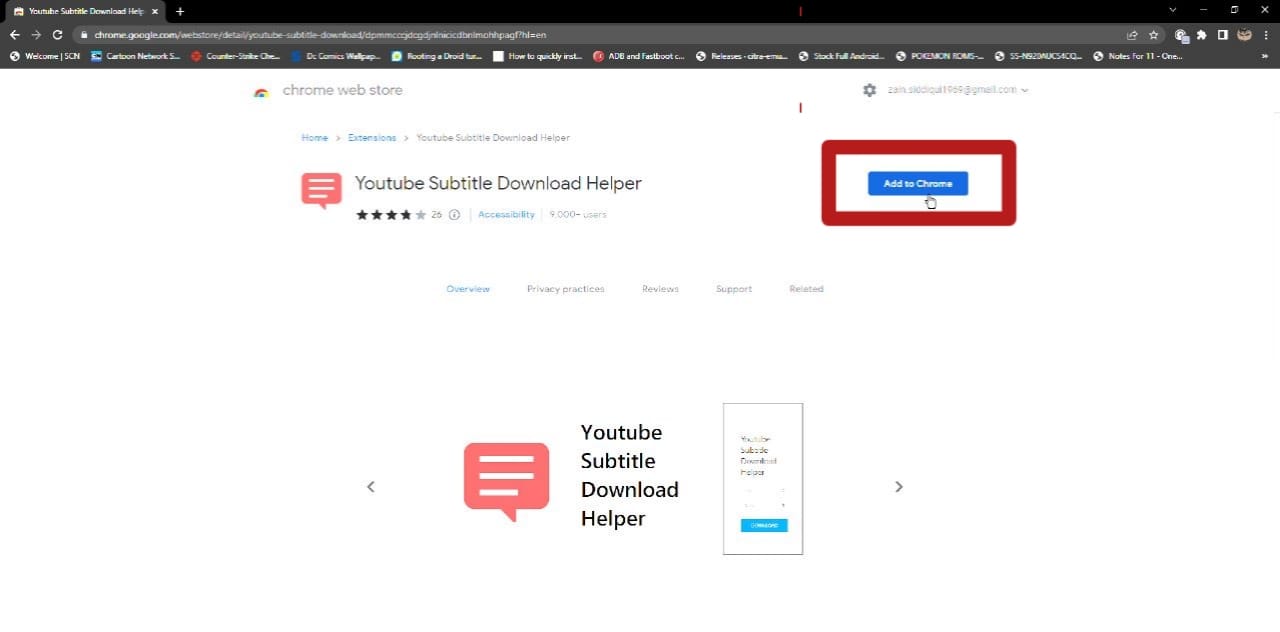Click the address bar URL field
Image resolution: width=1280 pixels, height=632 pixels.
600,34
